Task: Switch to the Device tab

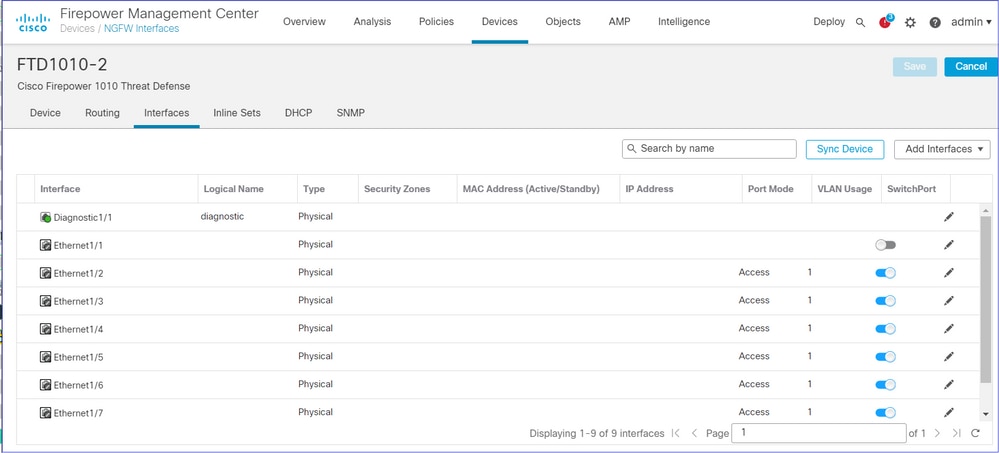Action: tap(45, 113)
